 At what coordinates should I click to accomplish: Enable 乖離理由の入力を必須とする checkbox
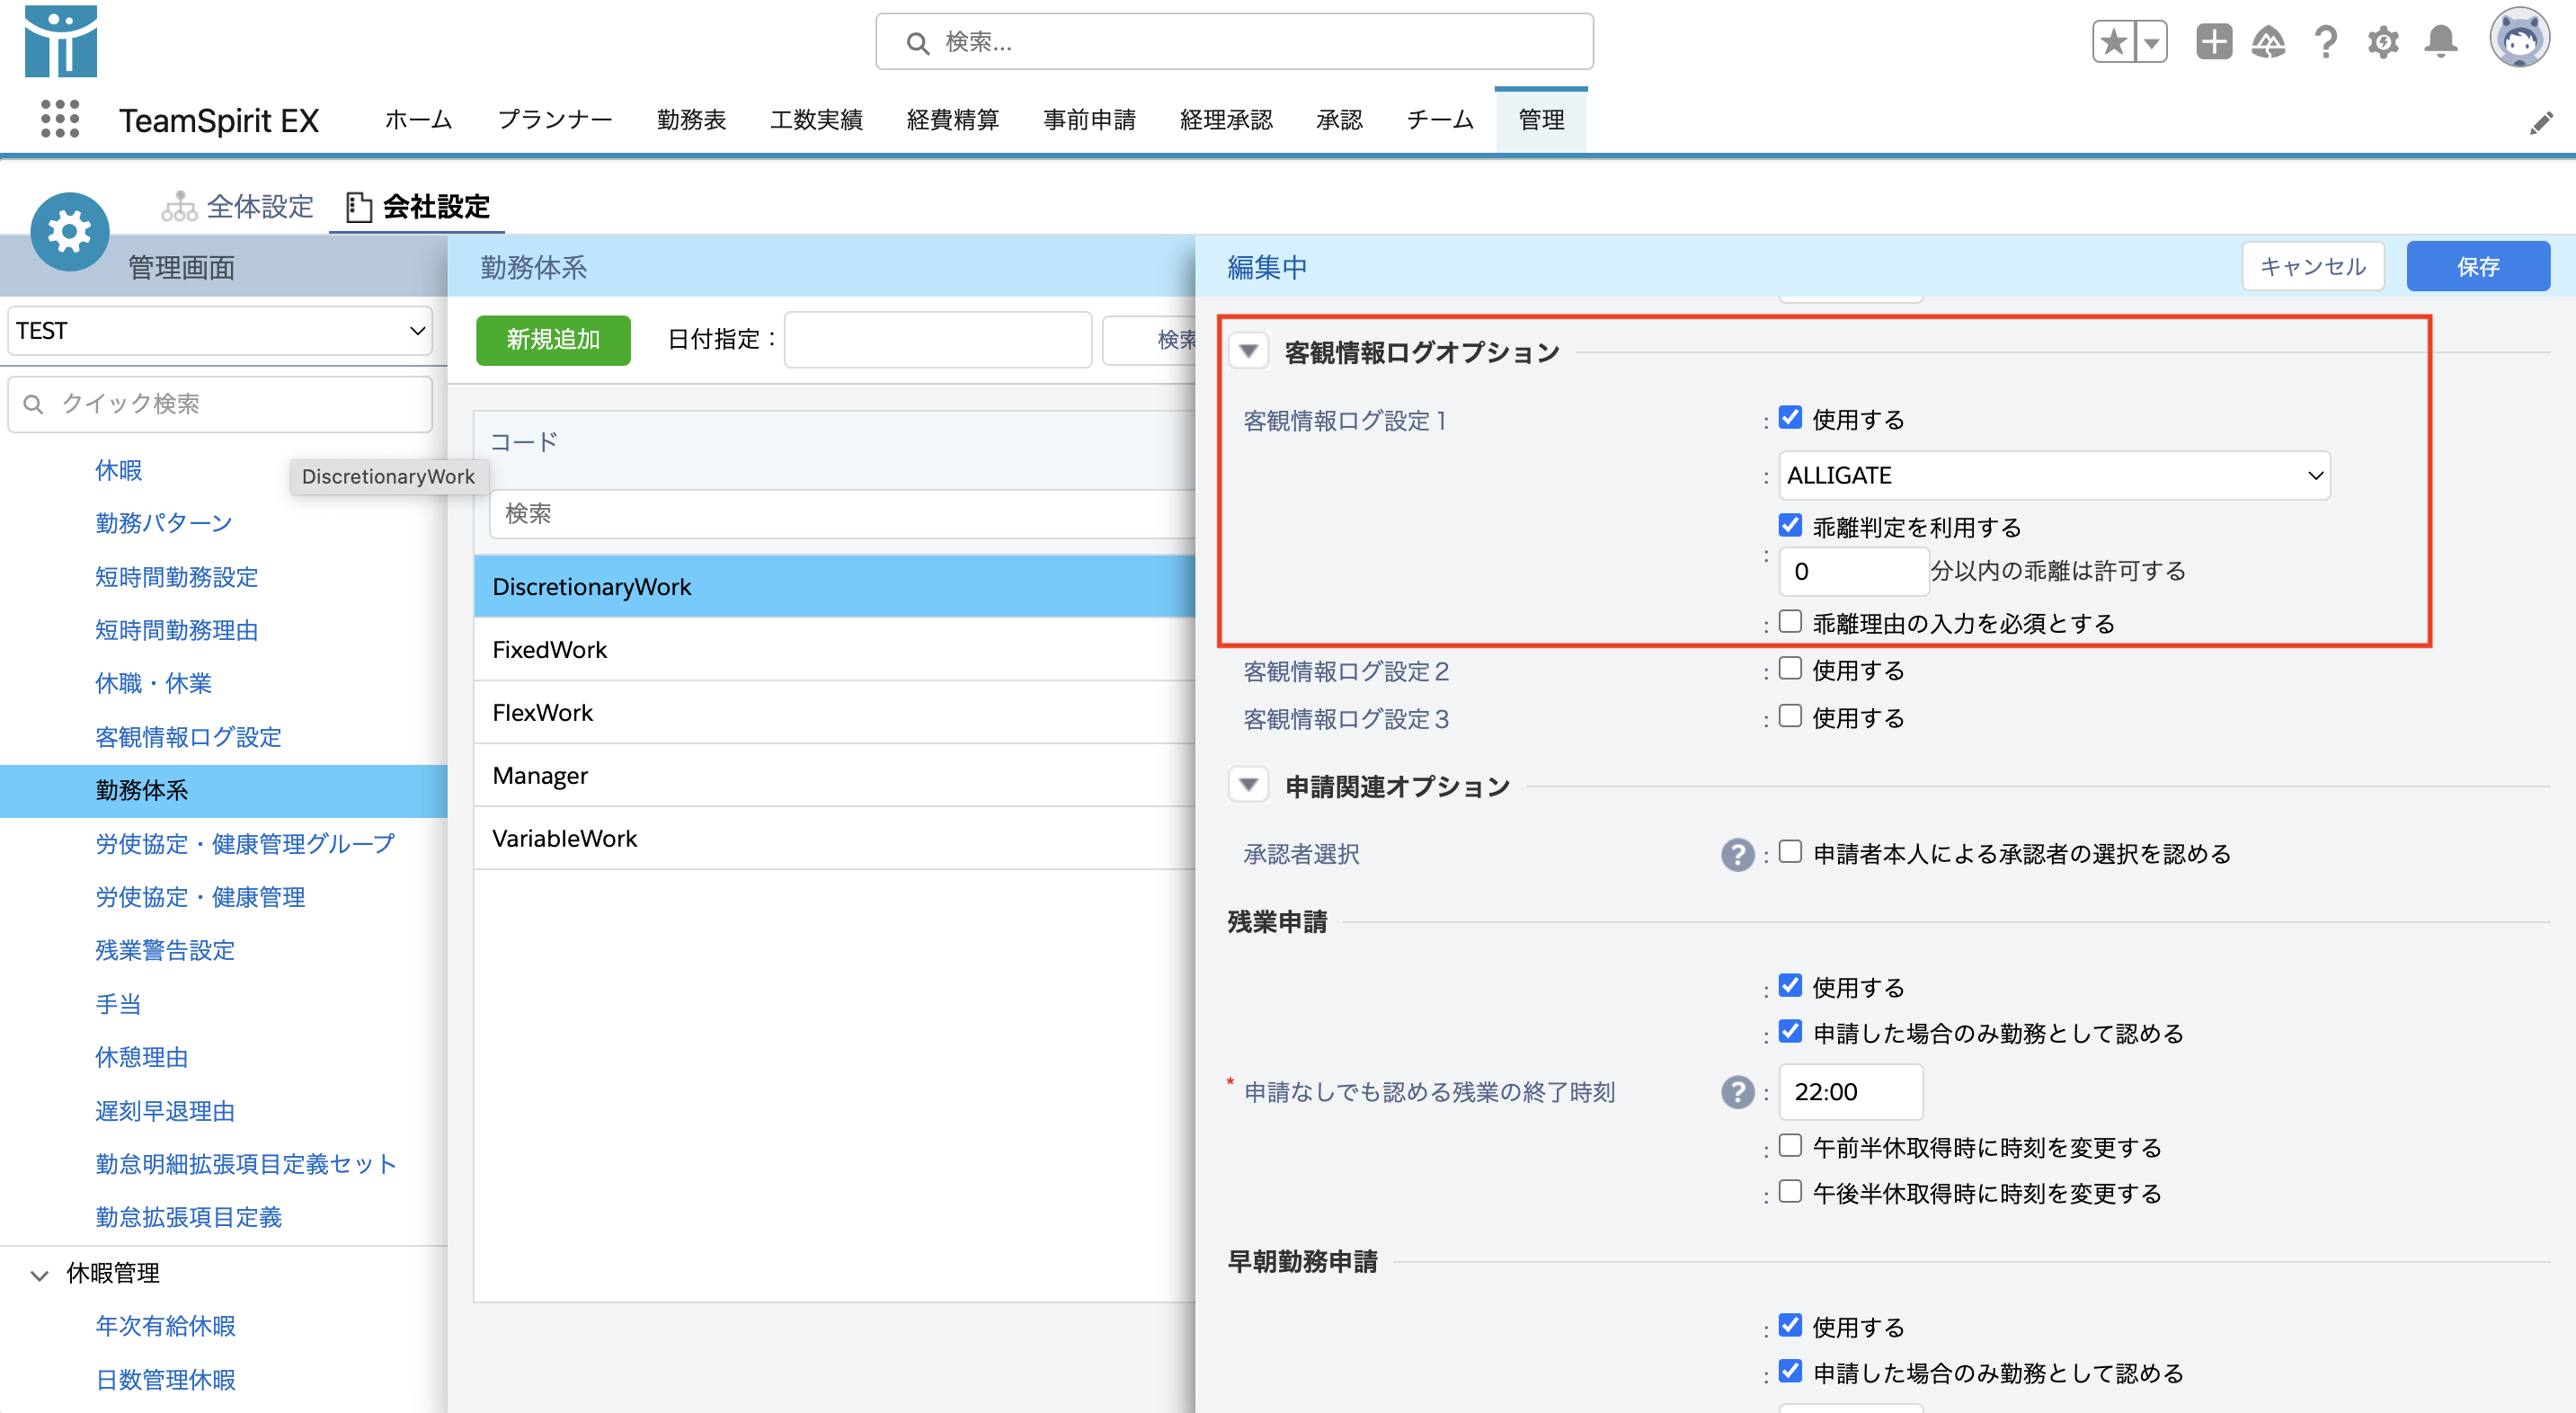tap(1790, 622)
